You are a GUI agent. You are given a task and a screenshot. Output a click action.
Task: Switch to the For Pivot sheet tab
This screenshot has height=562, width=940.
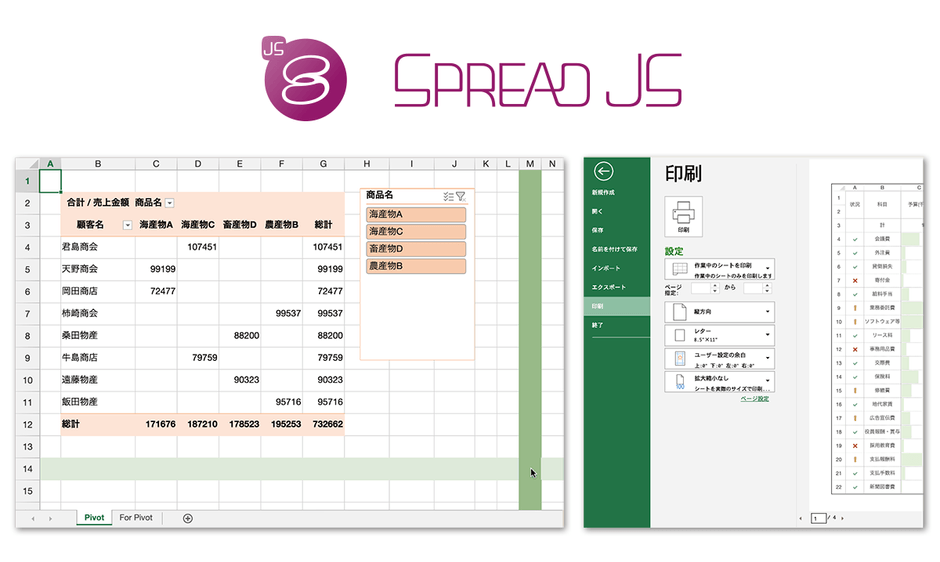pyautogui.click(x=136, y=518)
